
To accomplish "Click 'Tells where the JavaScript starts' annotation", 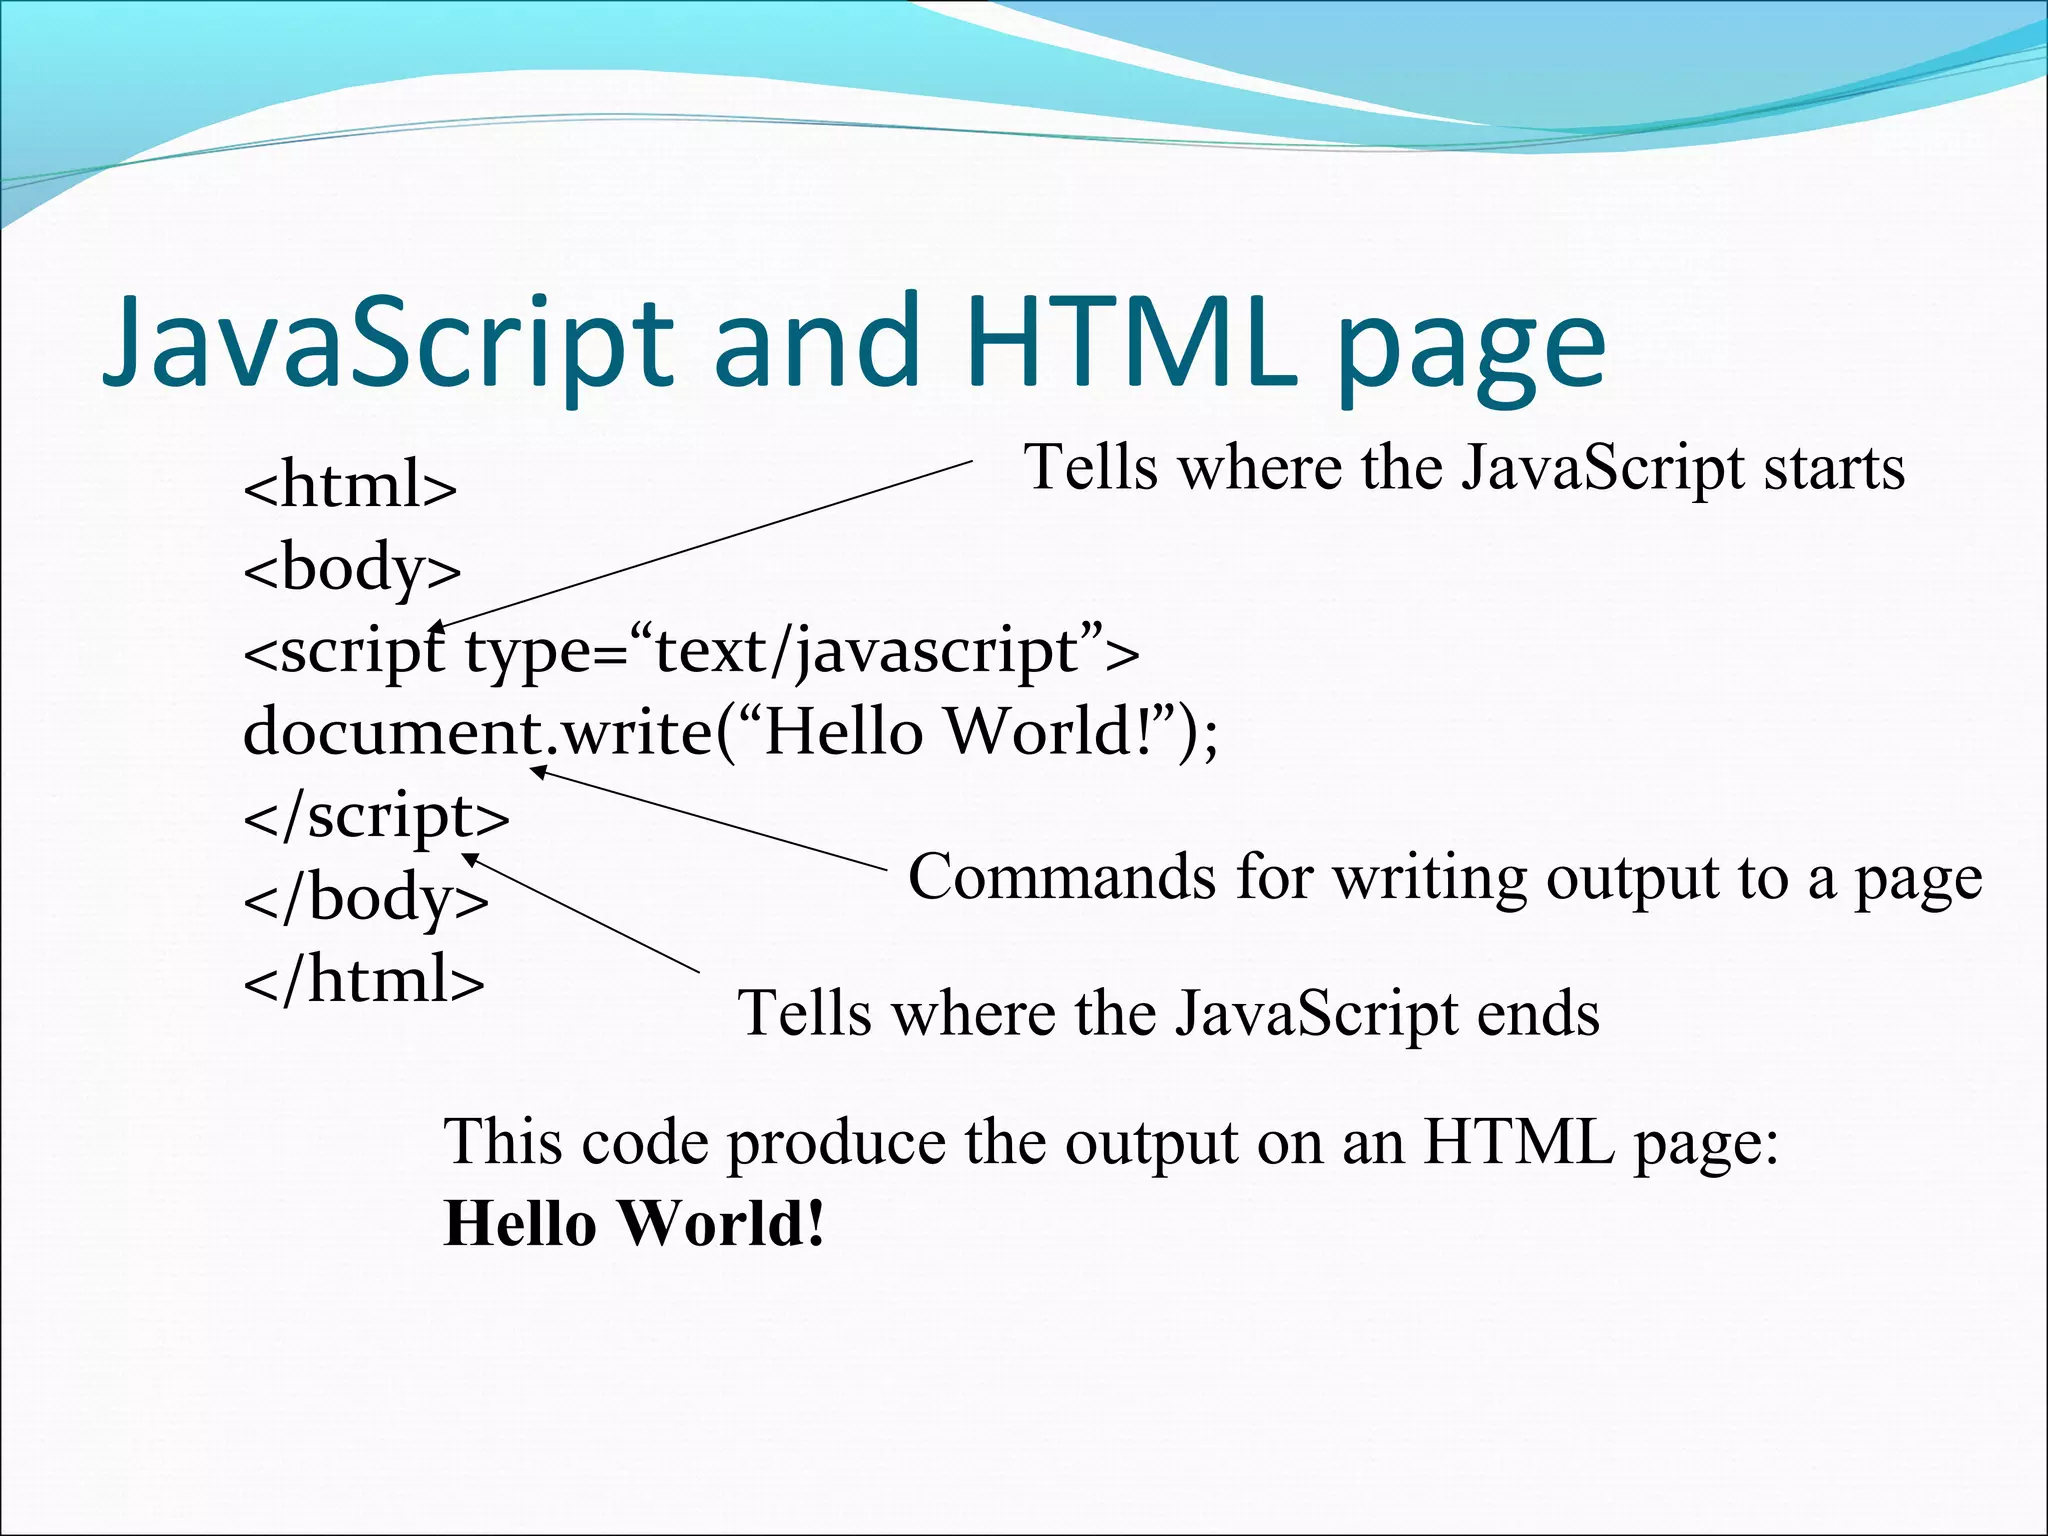I will tap(1464, 468).
